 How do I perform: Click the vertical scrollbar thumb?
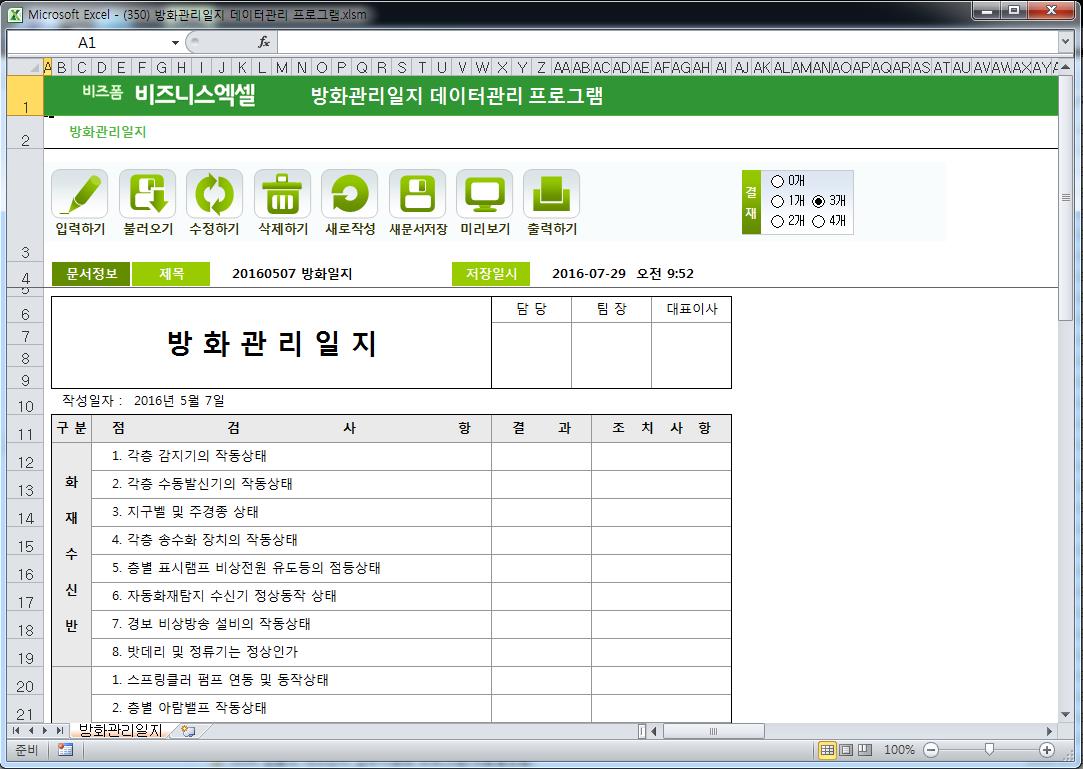click(x=1066, y=198)
